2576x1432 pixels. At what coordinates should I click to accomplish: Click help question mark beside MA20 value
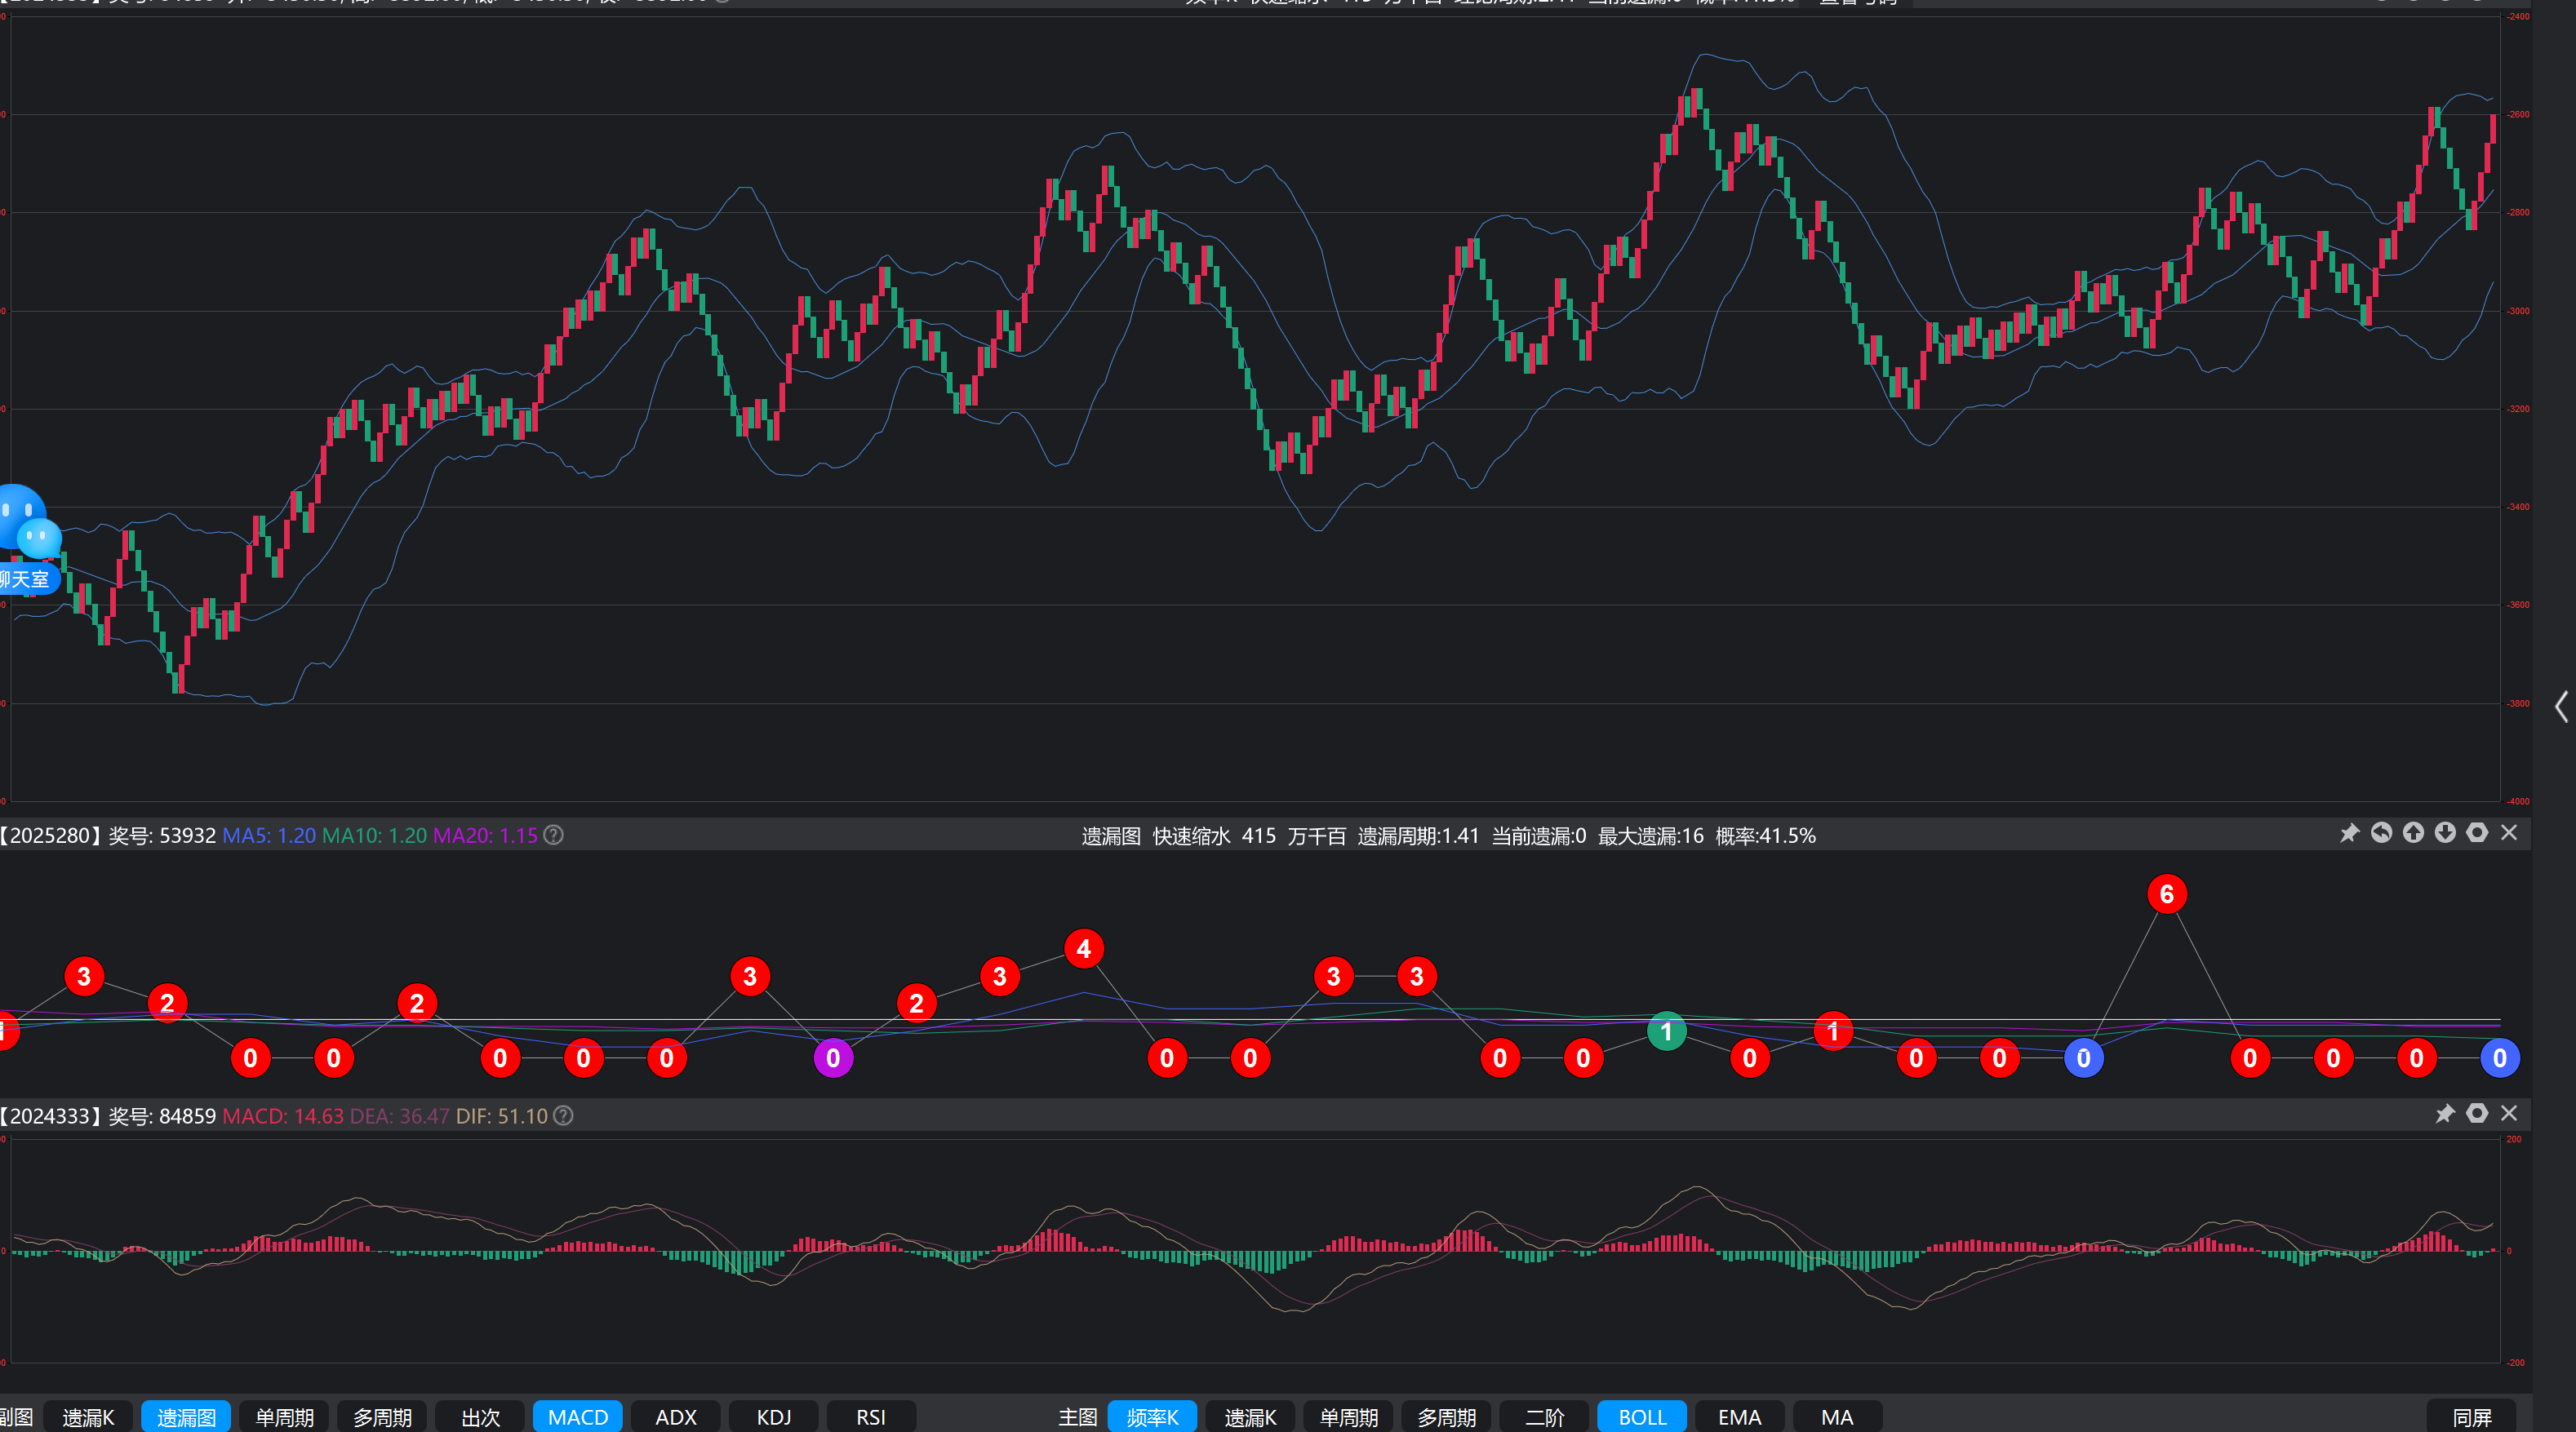click(x=553, y=835)
